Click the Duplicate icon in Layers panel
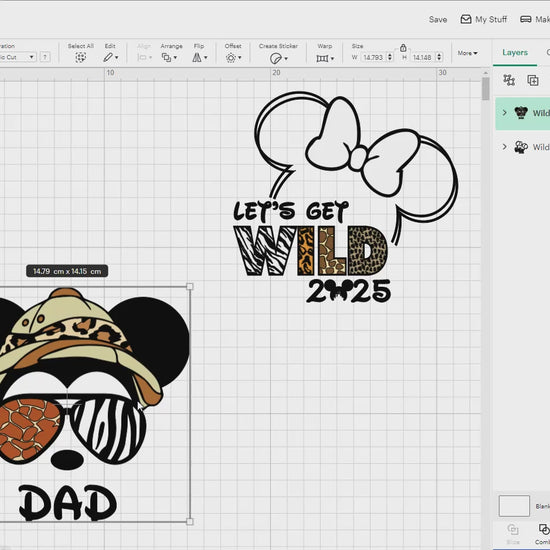 (x=533, y=80)
